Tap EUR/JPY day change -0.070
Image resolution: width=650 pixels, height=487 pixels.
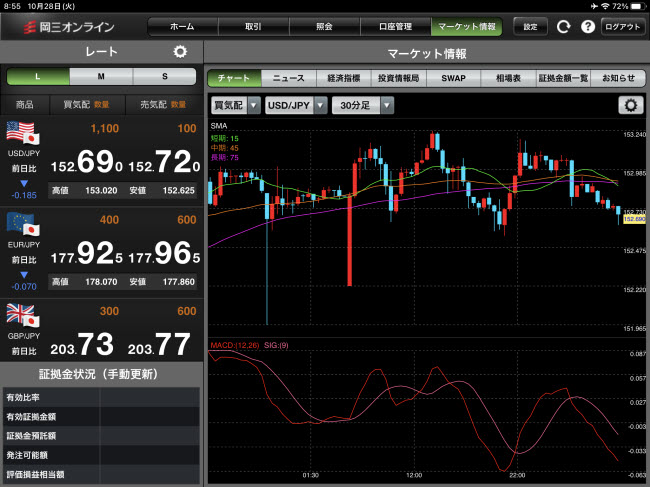pos(24,286)
